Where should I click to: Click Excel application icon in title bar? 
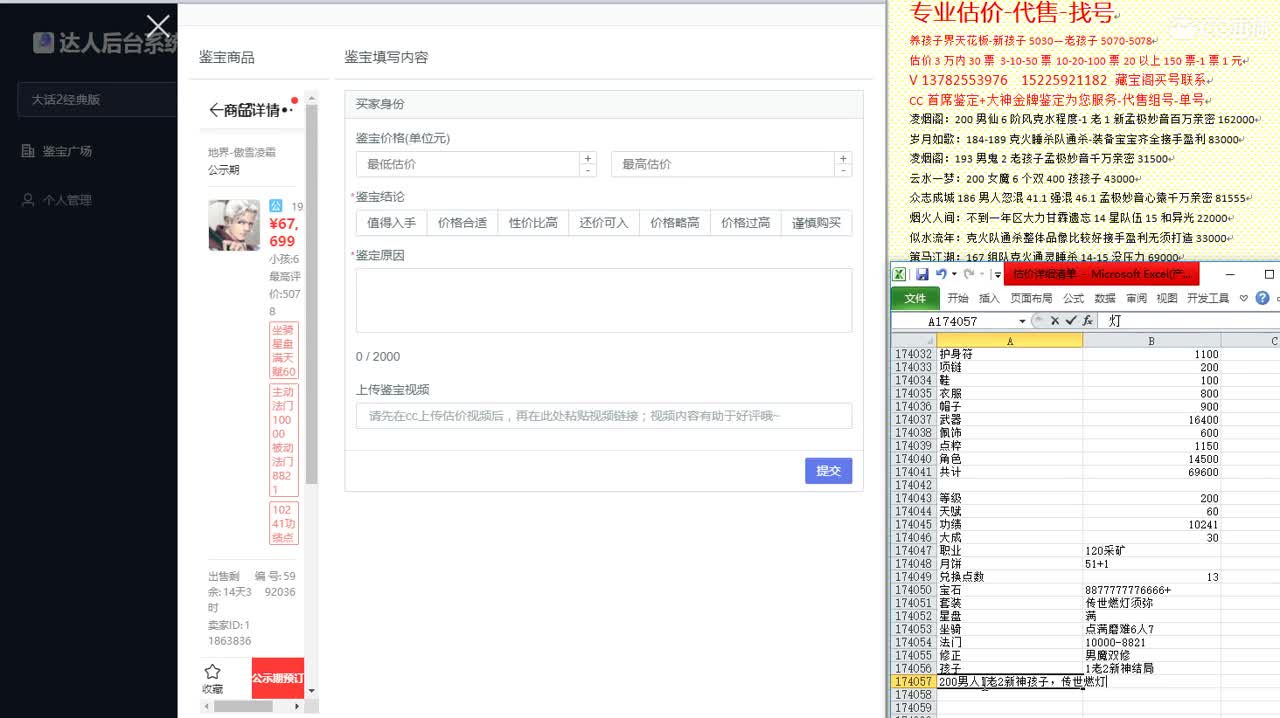tap(900, 274)
